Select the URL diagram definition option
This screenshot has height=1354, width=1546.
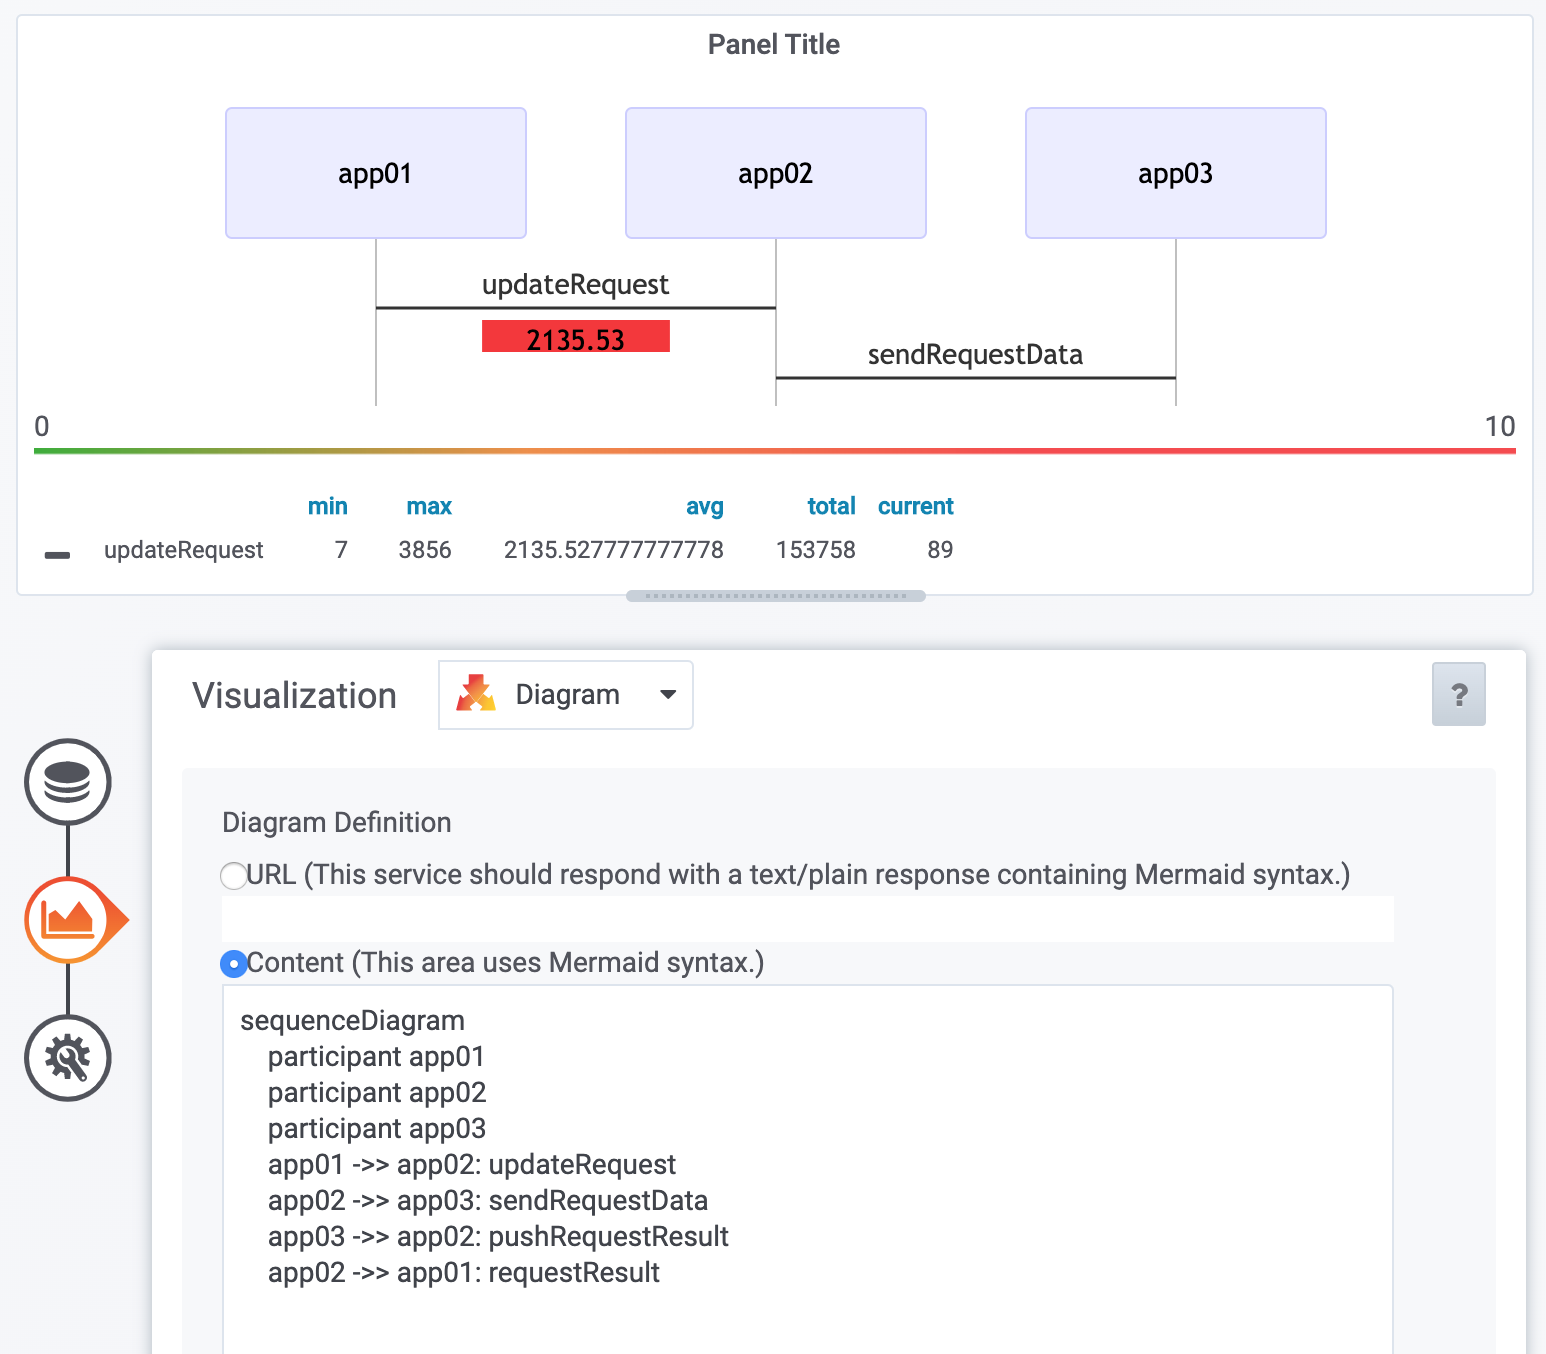233,875
